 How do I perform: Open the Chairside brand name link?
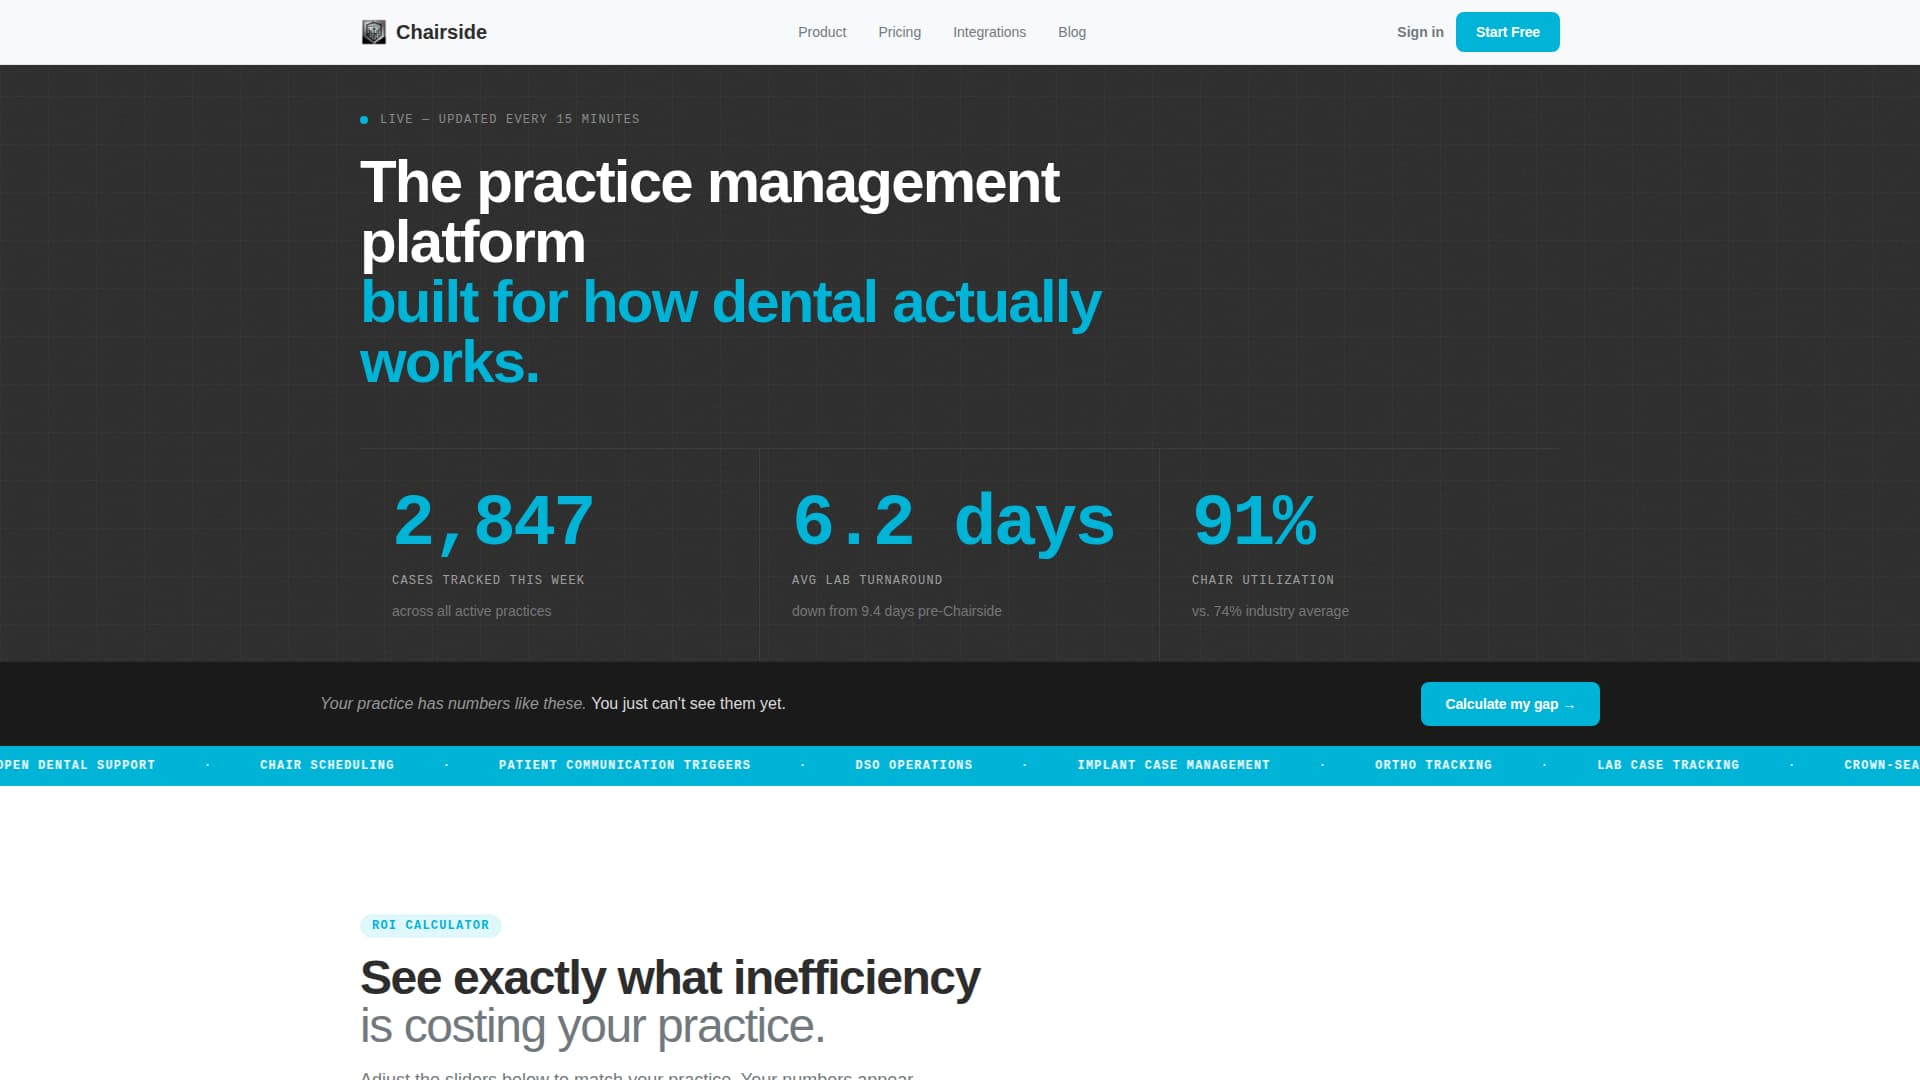[441, 32]
